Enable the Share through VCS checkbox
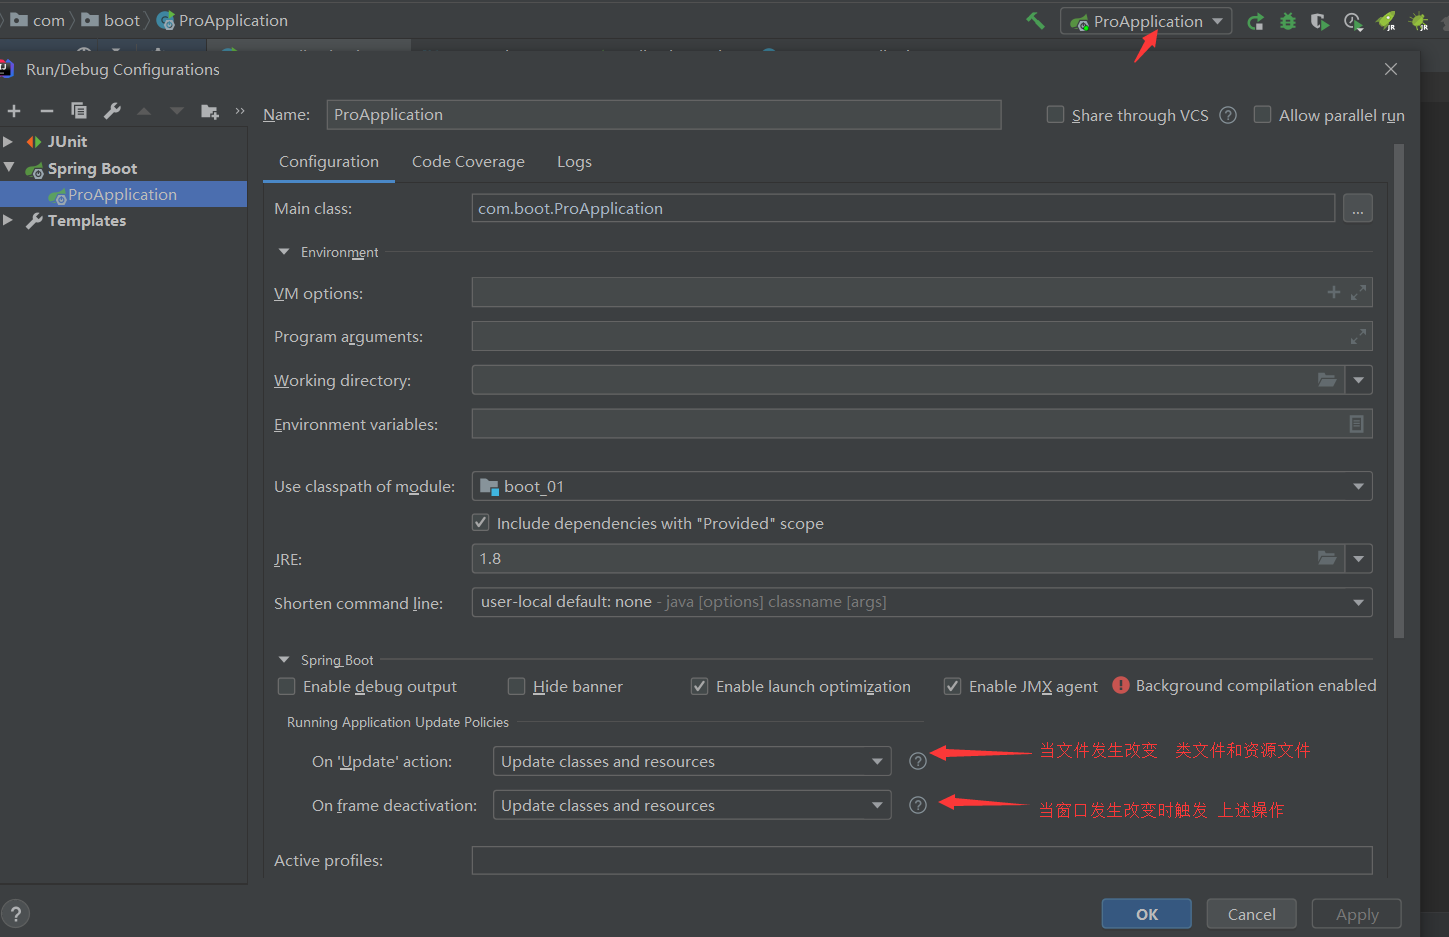This screenshot has width=1449, height=937. (x=1055, y=115)
